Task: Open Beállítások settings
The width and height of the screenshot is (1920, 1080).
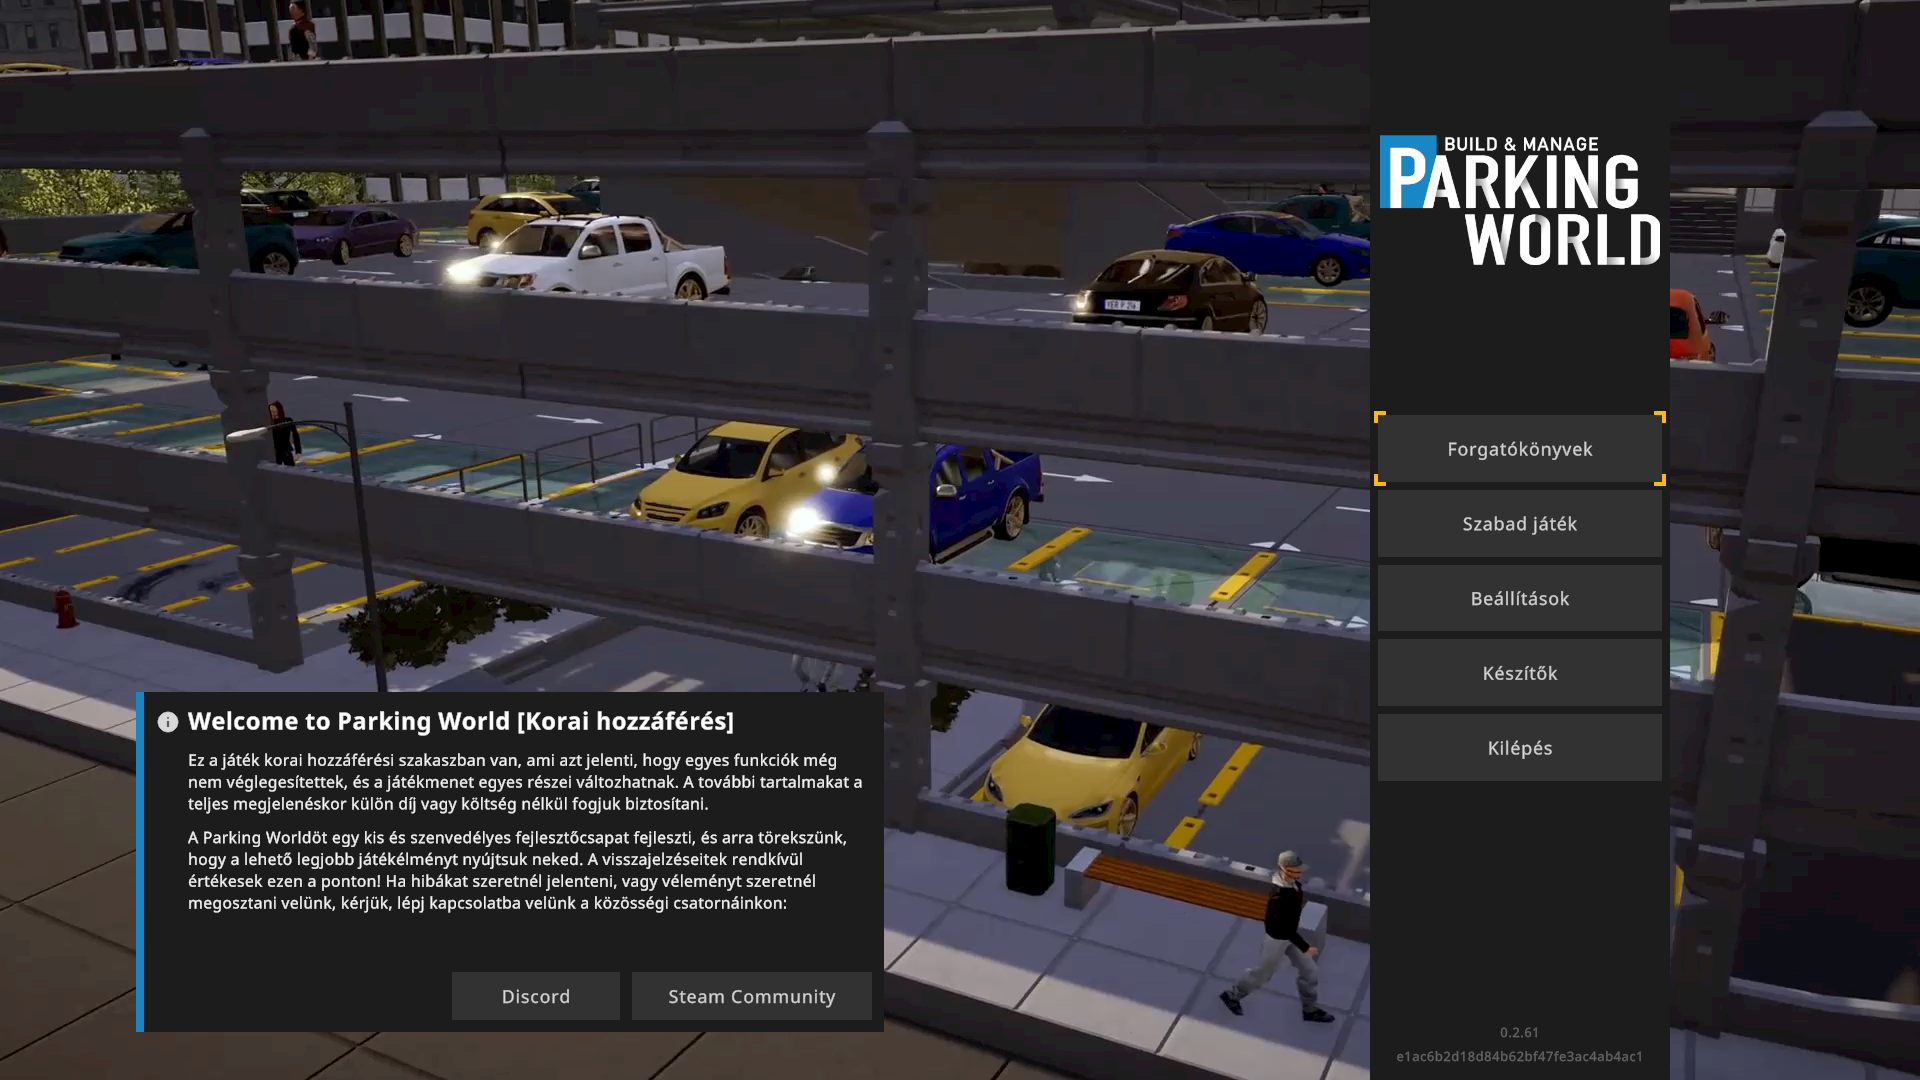Action: pyautogui.click(x=1519, y=598)
